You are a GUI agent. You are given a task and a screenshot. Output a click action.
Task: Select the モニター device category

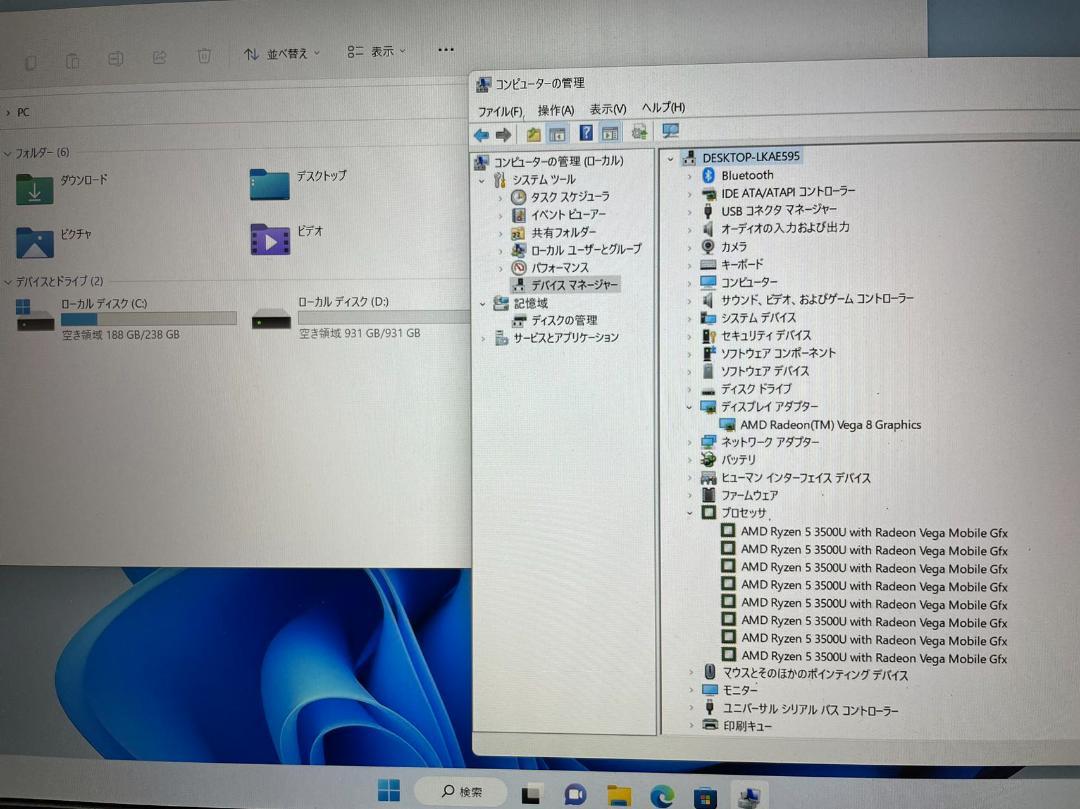(740, 690)
